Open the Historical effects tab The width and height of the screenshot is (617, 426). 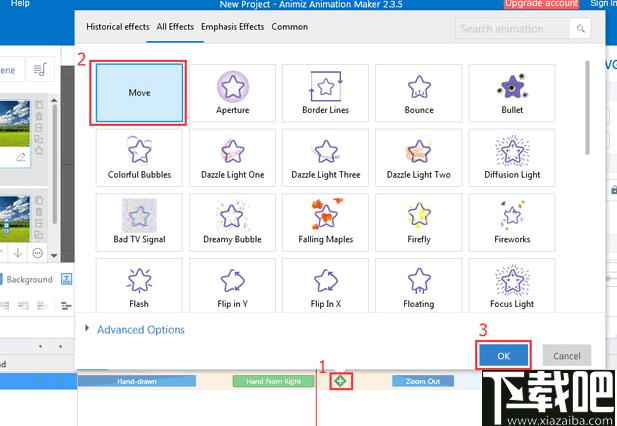pyautogui.click(x=118, y=27)
